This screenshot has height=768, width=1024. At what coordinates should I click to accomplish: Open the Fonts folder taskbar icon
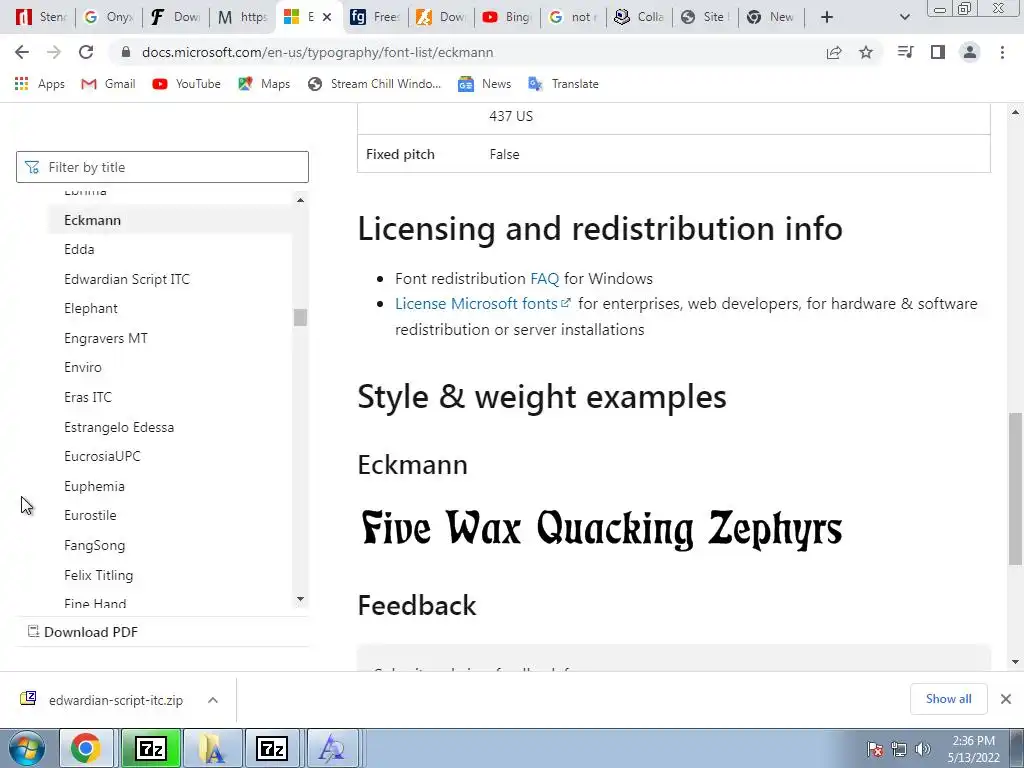click(x=212, y=748)
